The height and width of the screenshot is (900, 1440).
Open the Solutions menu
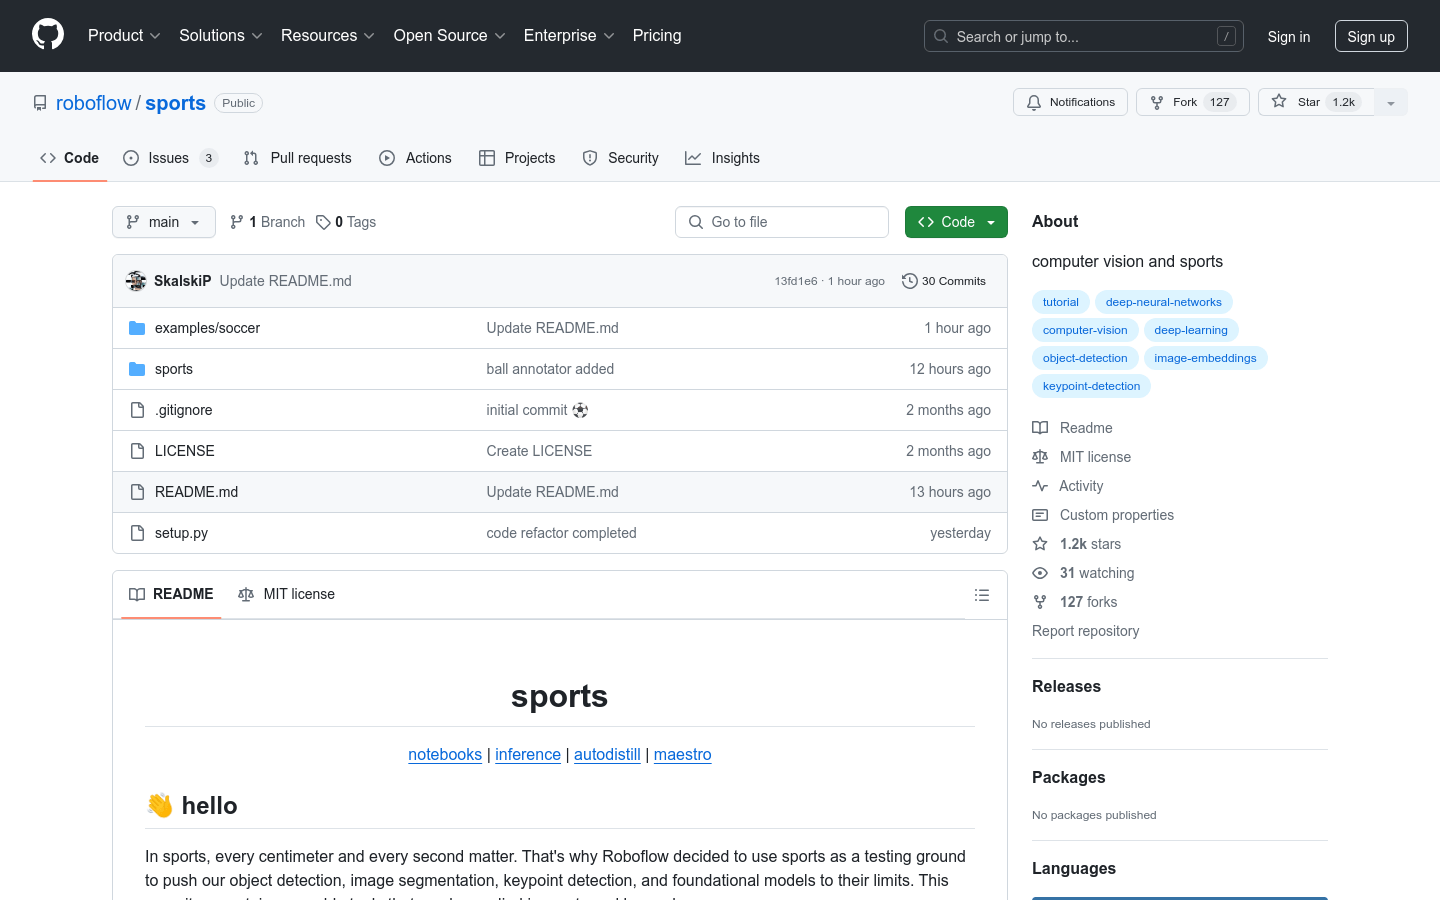(x=221, y=36)
